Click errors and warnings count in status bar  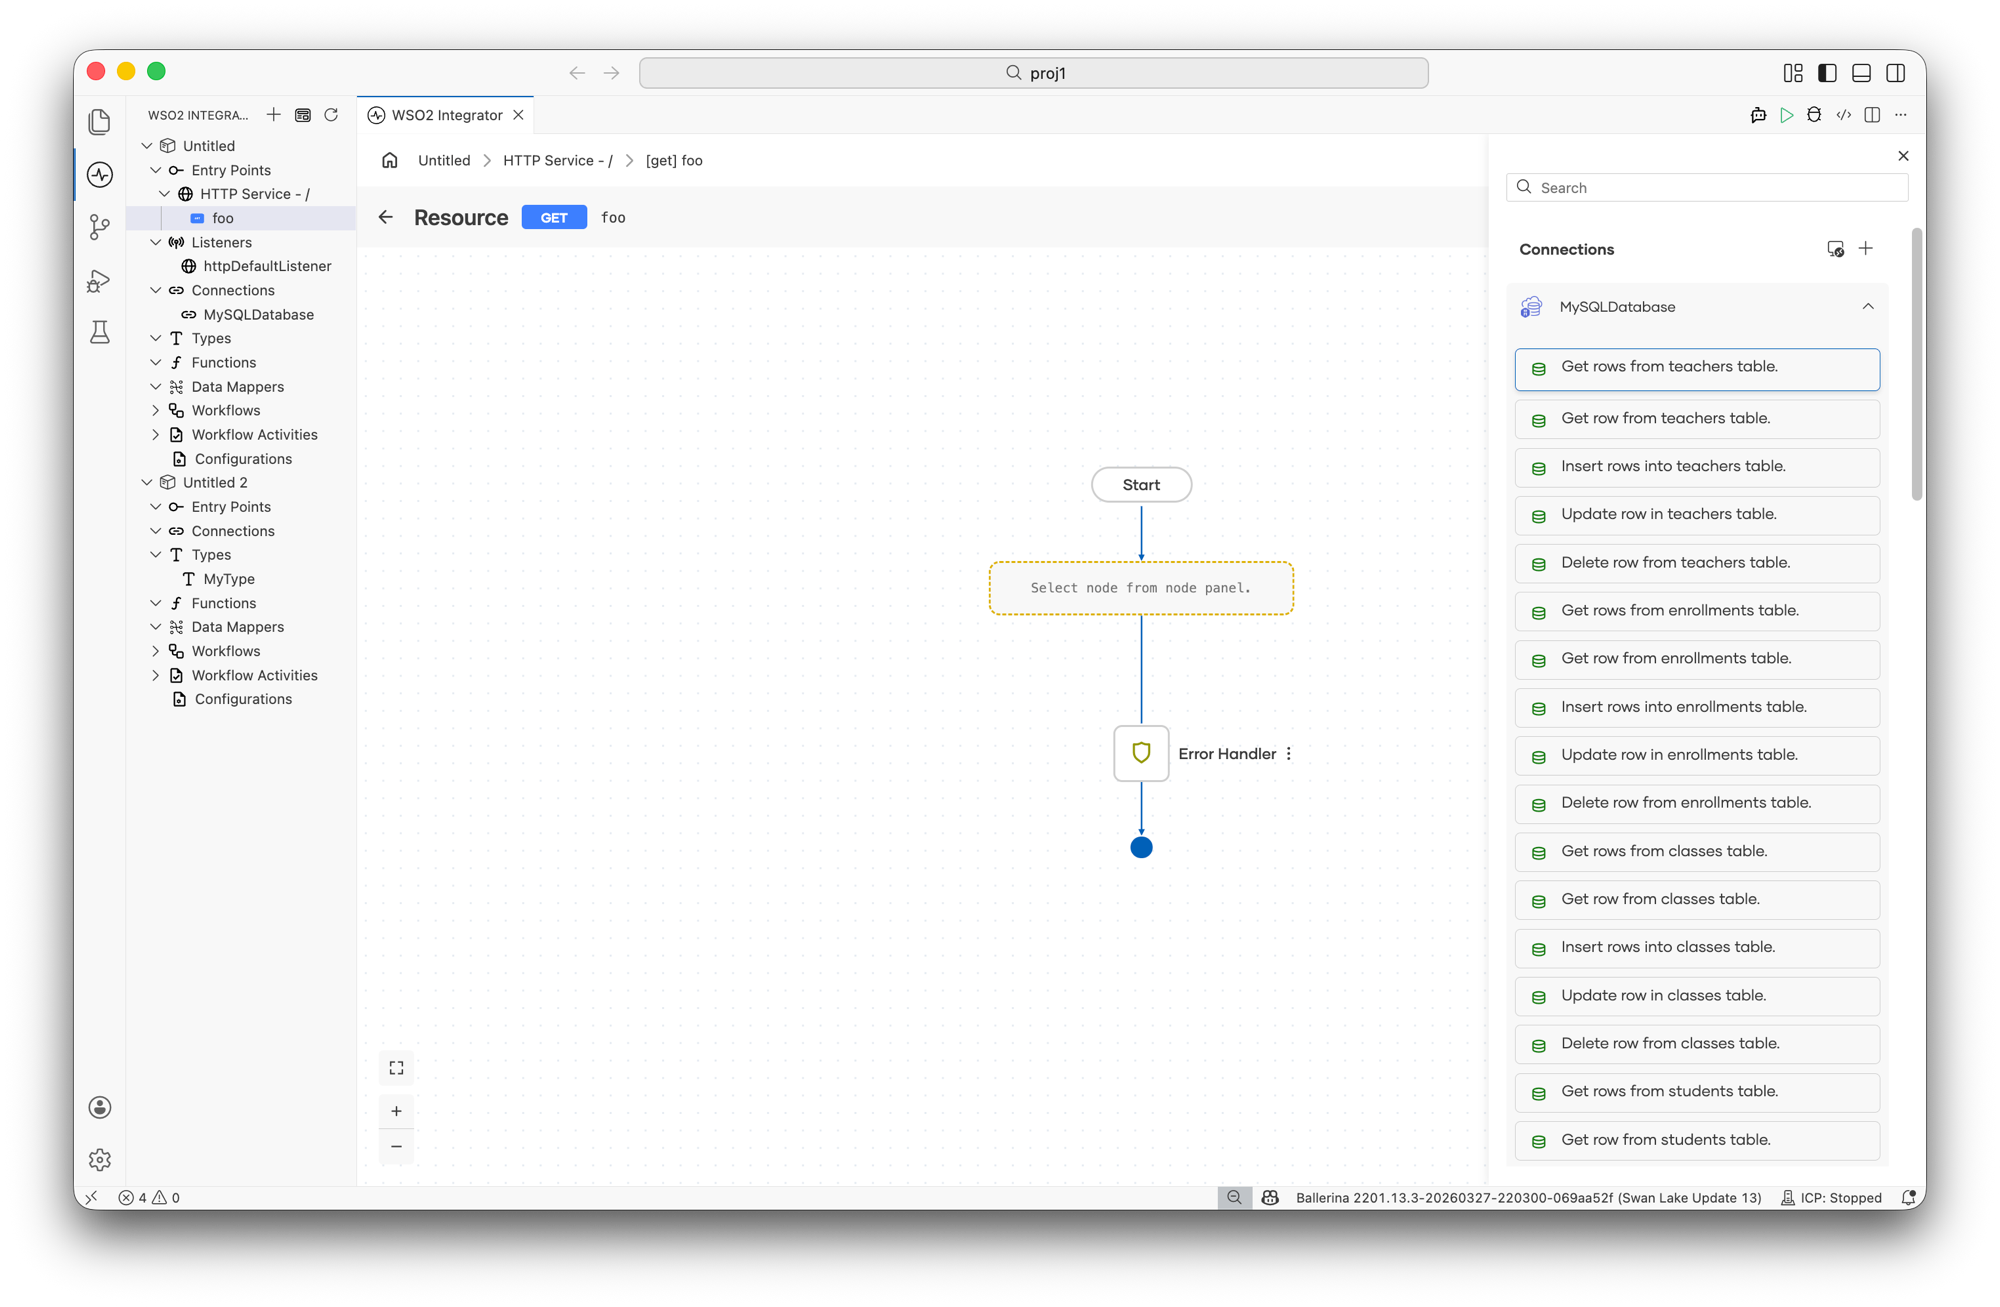tap(149, 1197)
